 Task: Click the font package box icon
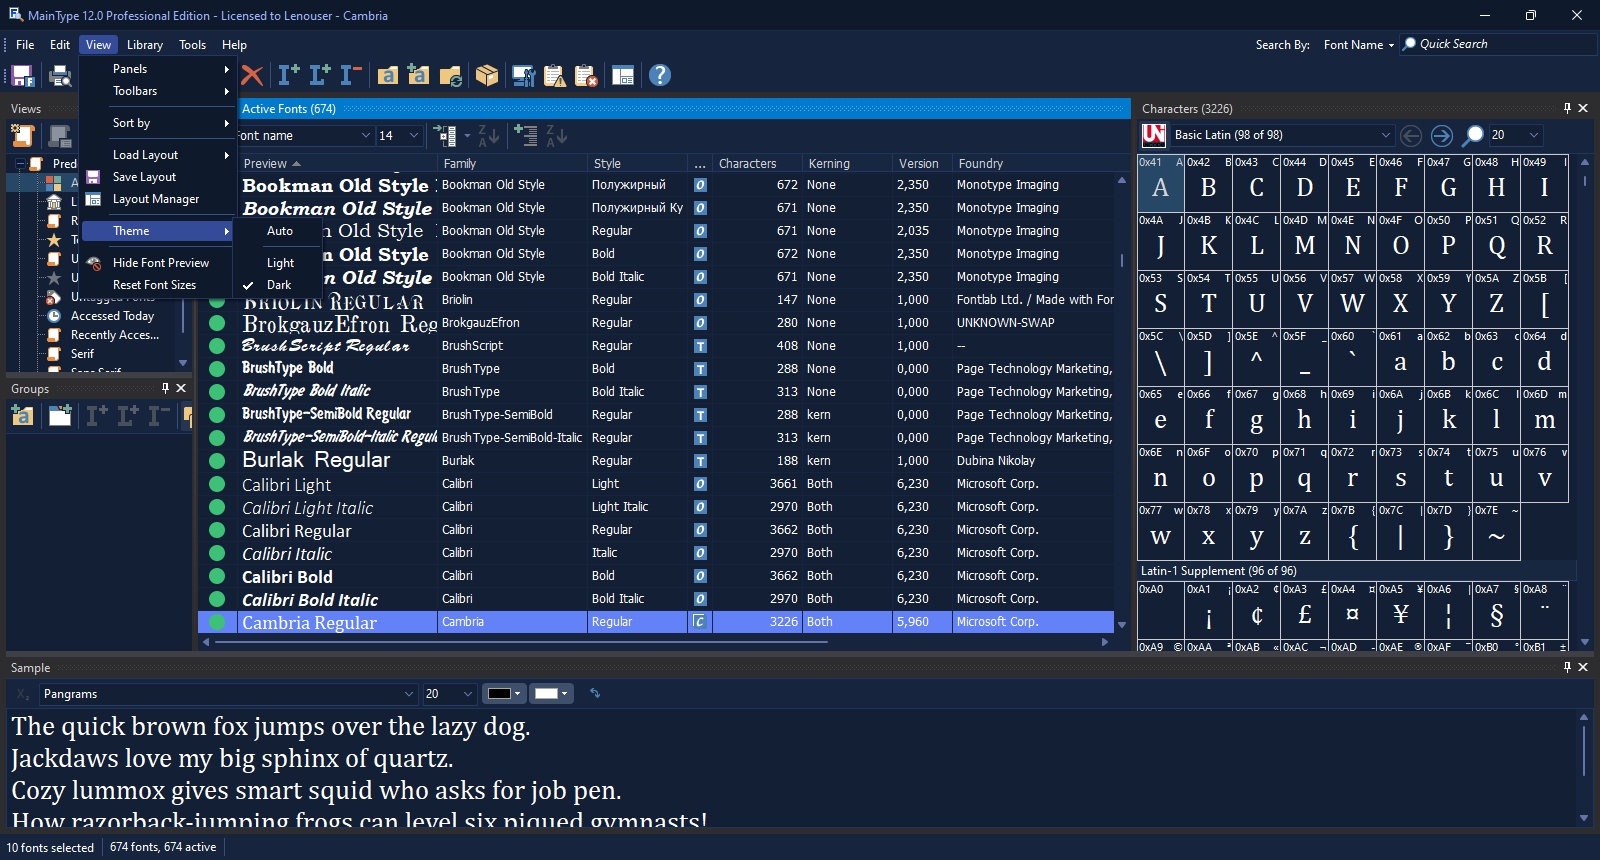coord(487,76)
